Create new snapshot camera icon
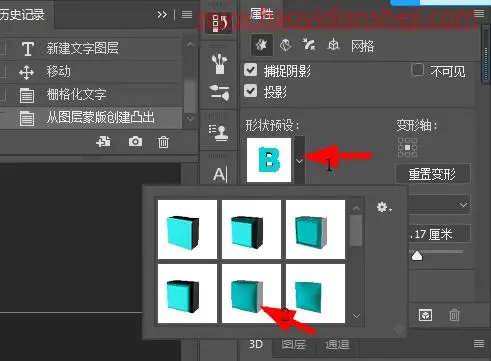Image resolution: width=491 pixels, height=361 pixels. (x=135, y=142)
